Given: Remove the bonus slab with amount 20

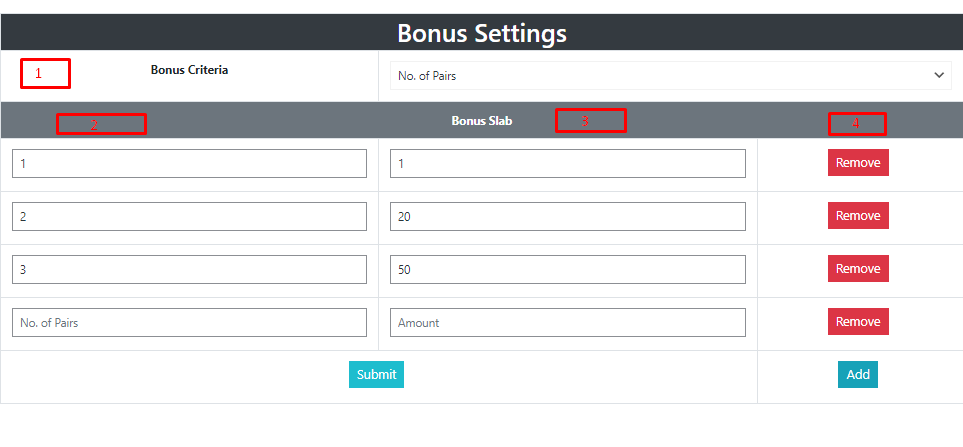Looking at the screenshot, I should point(858,216).
